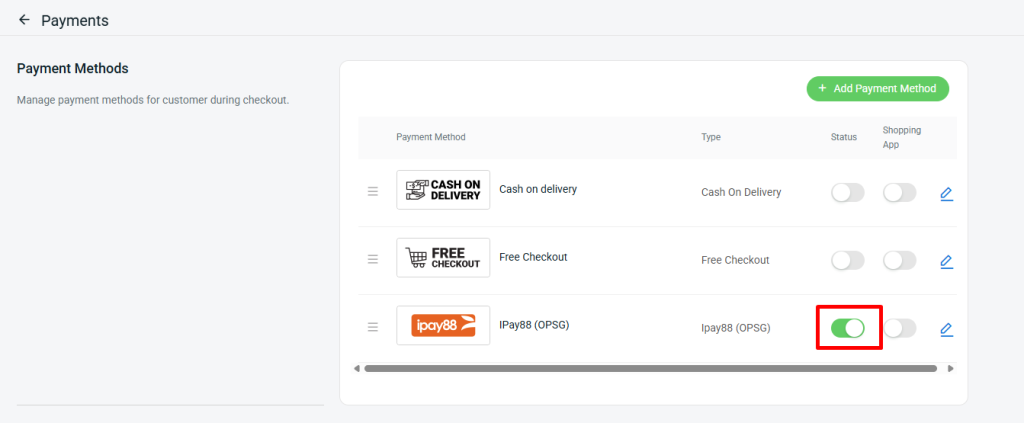Click the table's horizontal scrollbar thumb

(x=650, y=369)
